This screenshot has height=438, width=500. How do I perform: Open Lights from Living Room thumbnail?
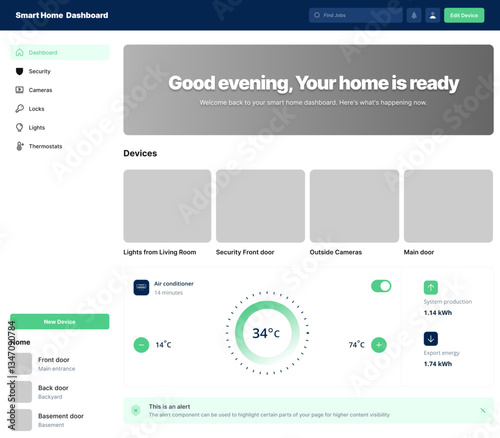click(167, 206)
